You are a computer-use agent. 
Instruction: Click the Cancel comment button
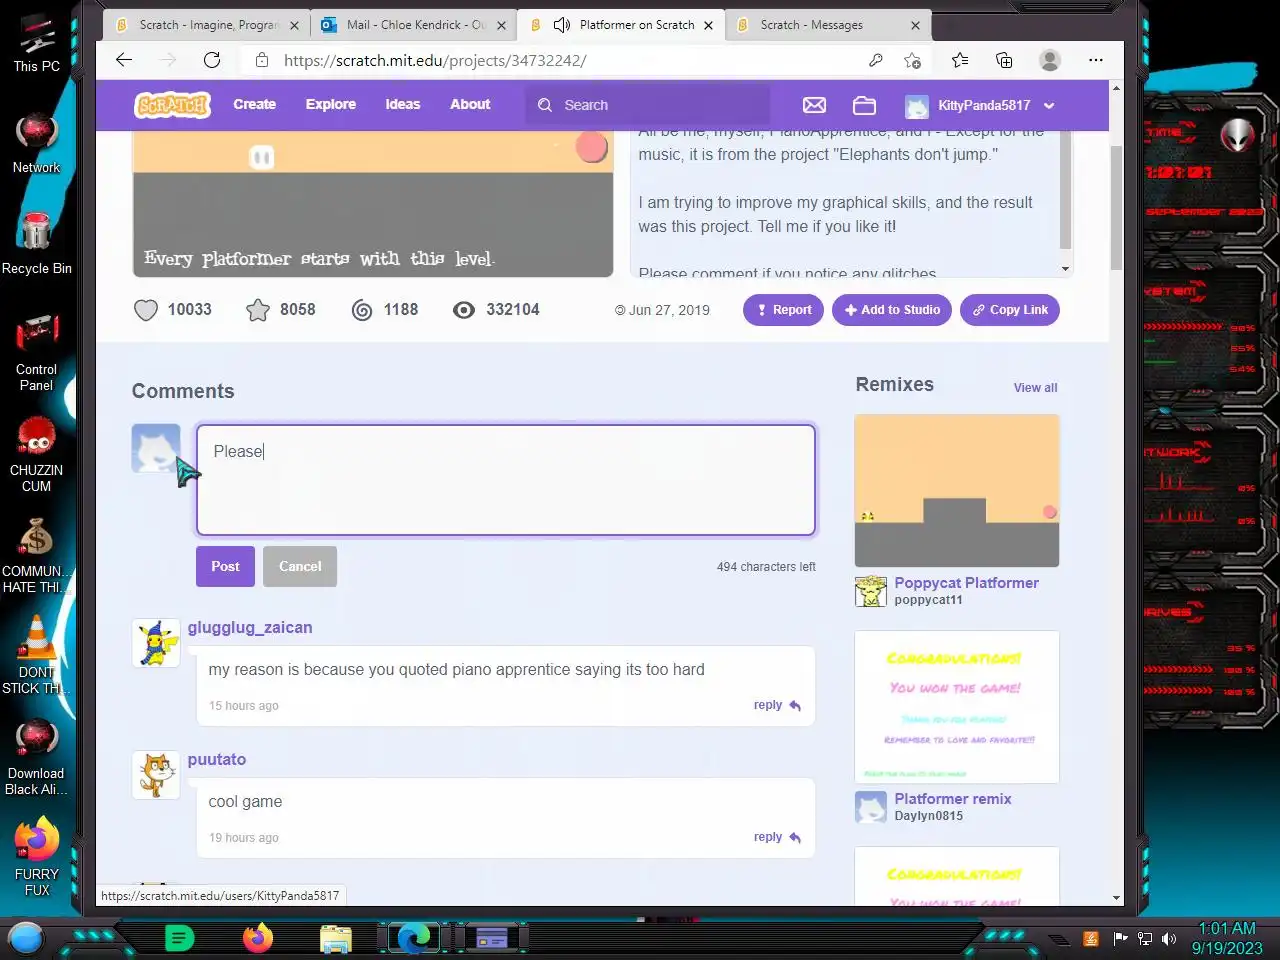click(x=300, y=566)
